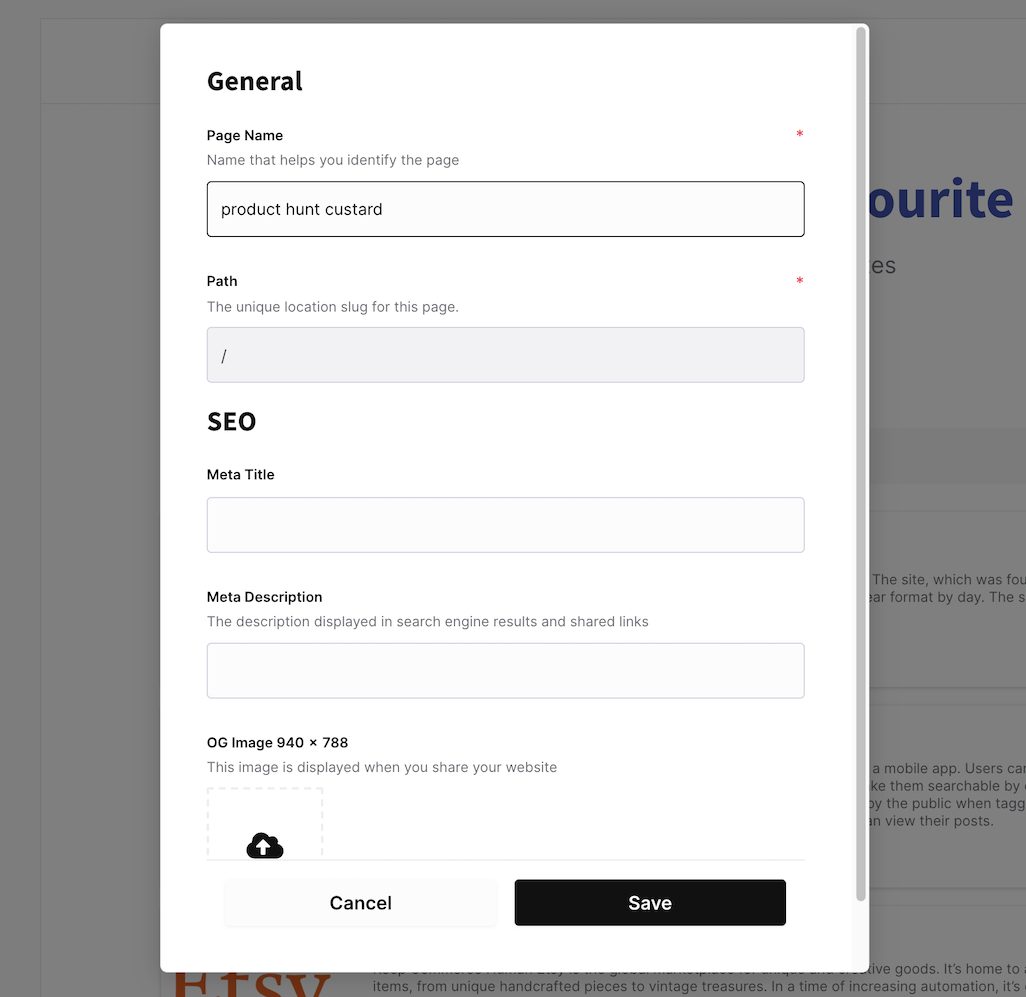Click the Path slug input field
Image resolution: width=1026 pixels, height=997 pixels.
coord(505,355)
